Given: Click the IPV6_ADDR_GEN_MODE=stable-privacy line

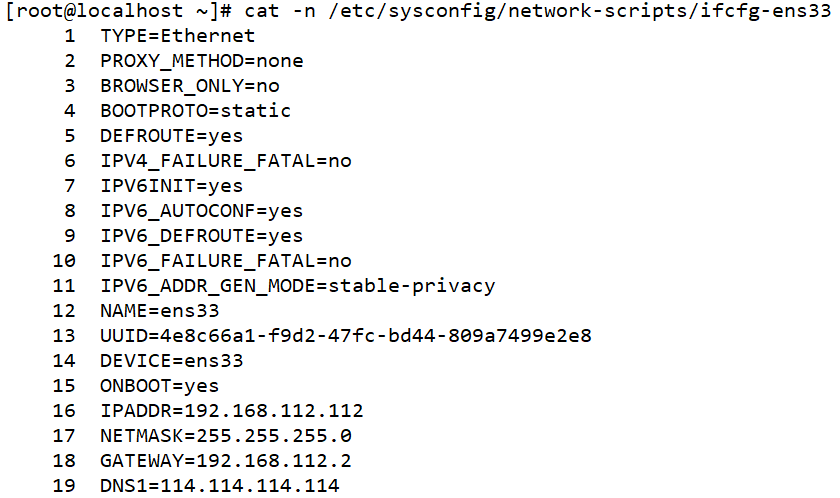Looking at the screenshot, I should point(298,286).
